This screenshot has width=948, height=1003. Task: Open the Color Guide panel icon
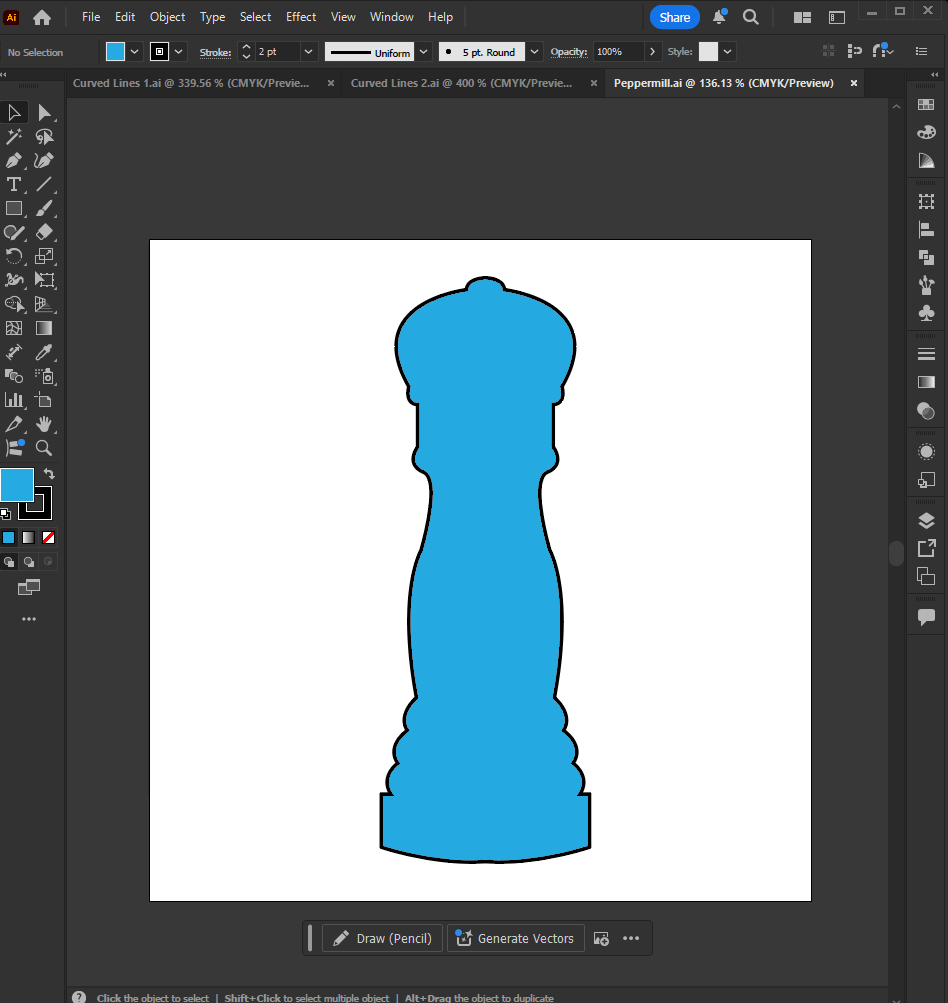(x=926, y=161)
